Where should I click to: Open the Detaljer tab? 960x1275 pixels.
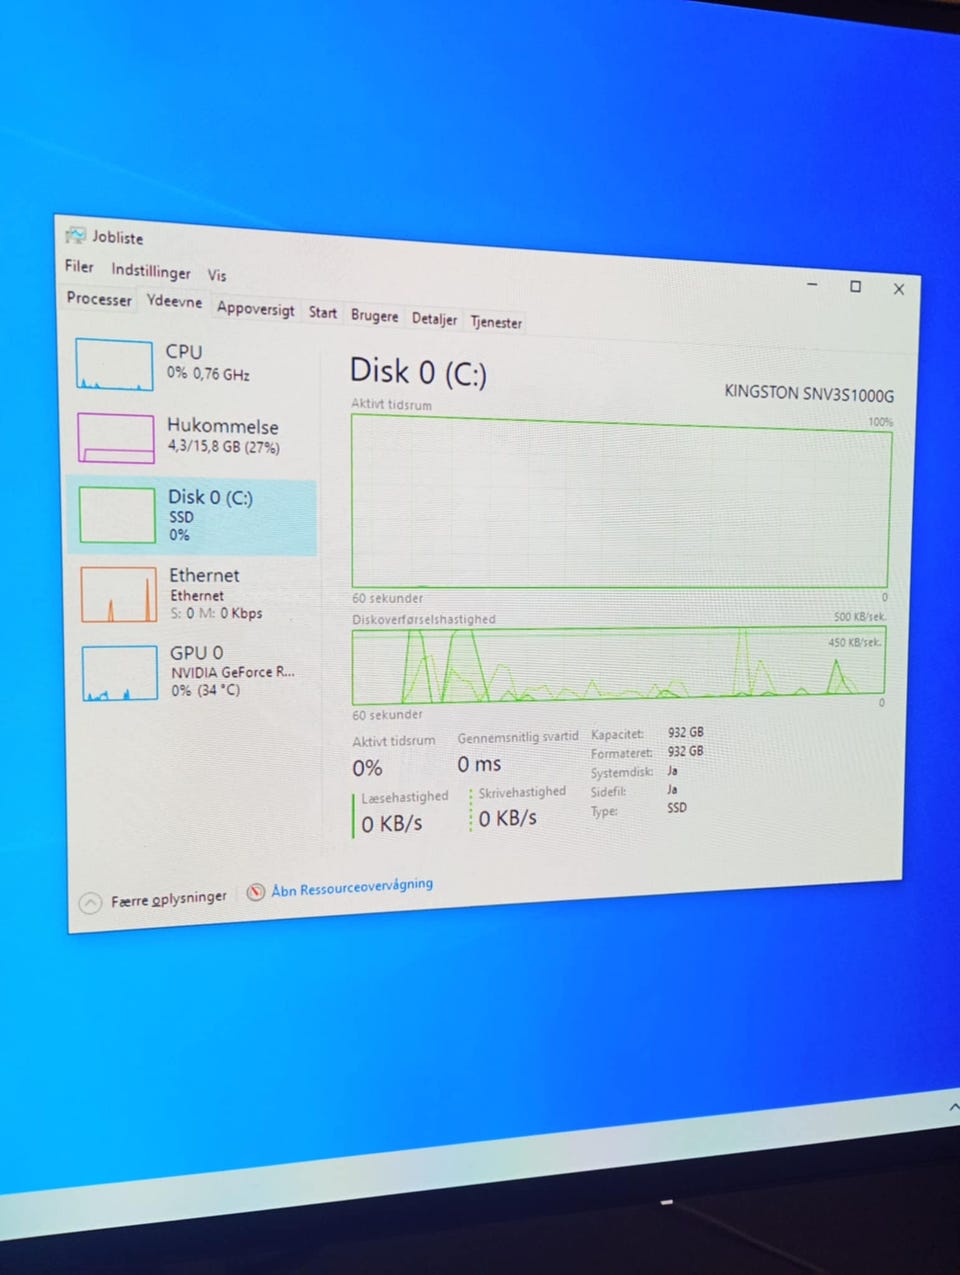[x=434, y=319]
